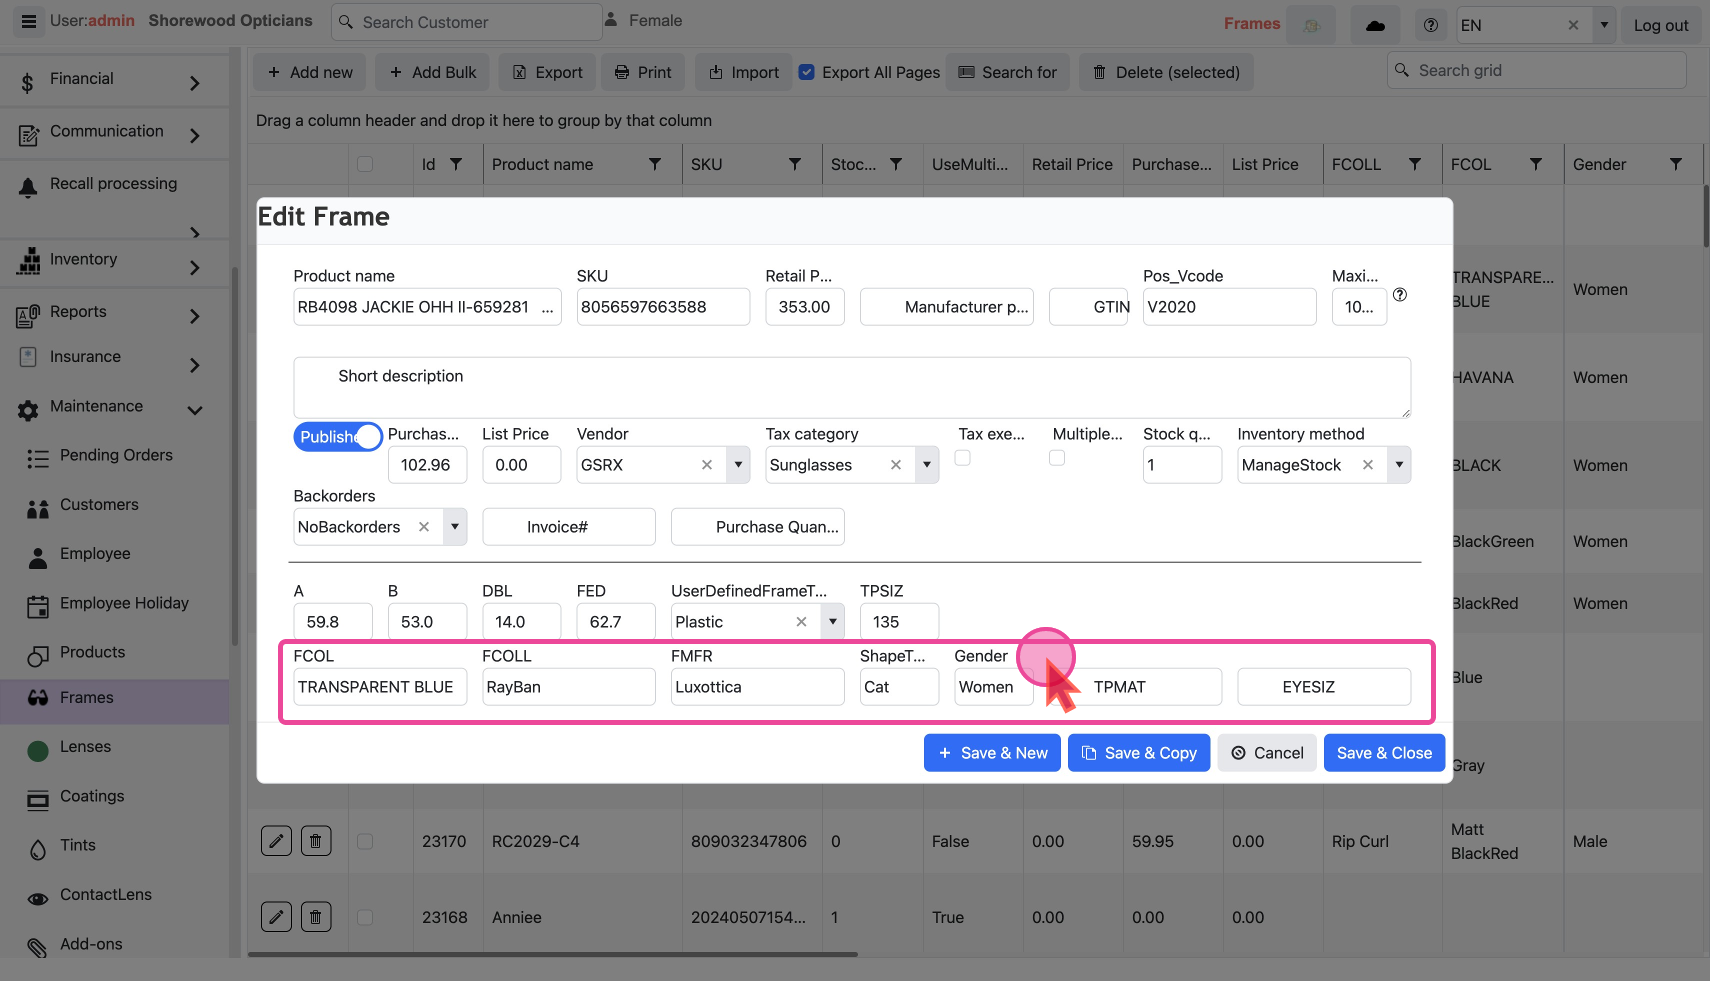
Task: Click the Id column filter icon
Action: tap(456, 164)
